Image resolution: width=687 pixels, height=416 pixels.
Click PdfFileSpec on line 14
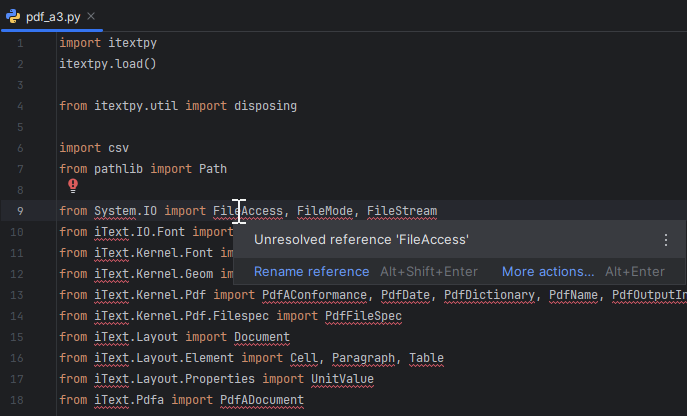(x=360, y=316)
